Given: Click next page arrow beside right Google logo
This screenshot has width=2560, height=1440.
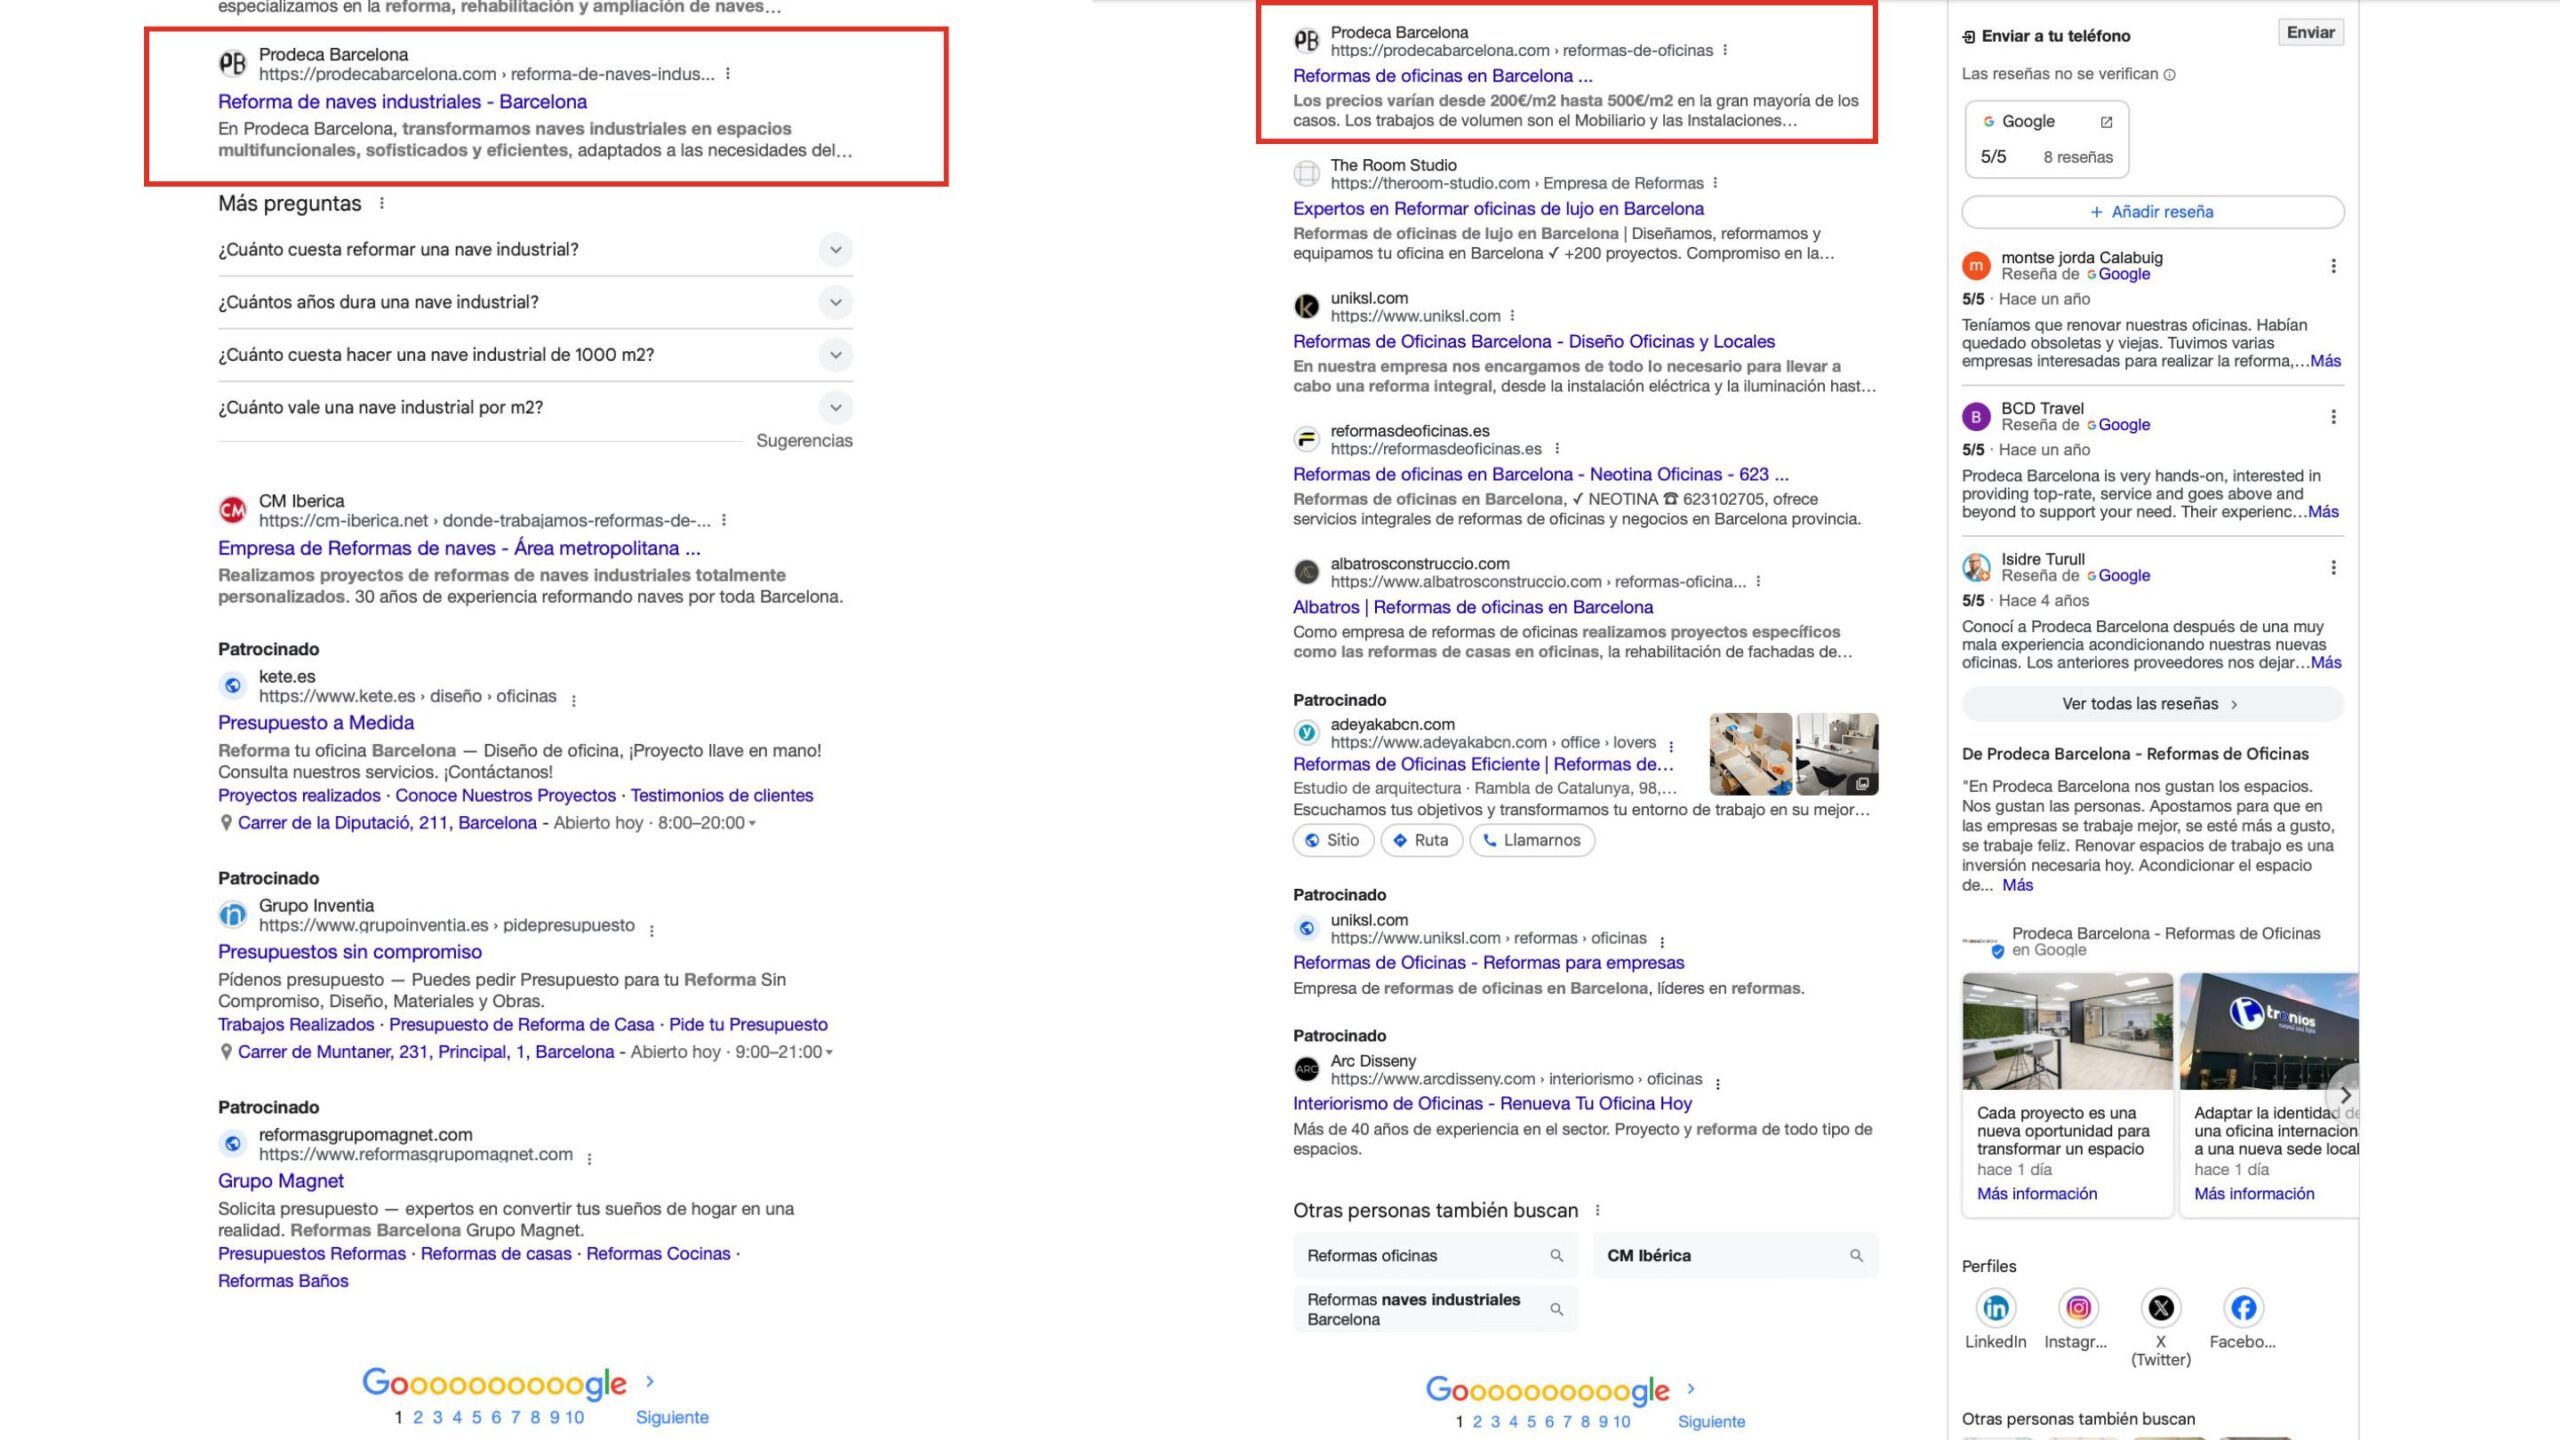Looking at the screenshot, I should point(1690,1388).
